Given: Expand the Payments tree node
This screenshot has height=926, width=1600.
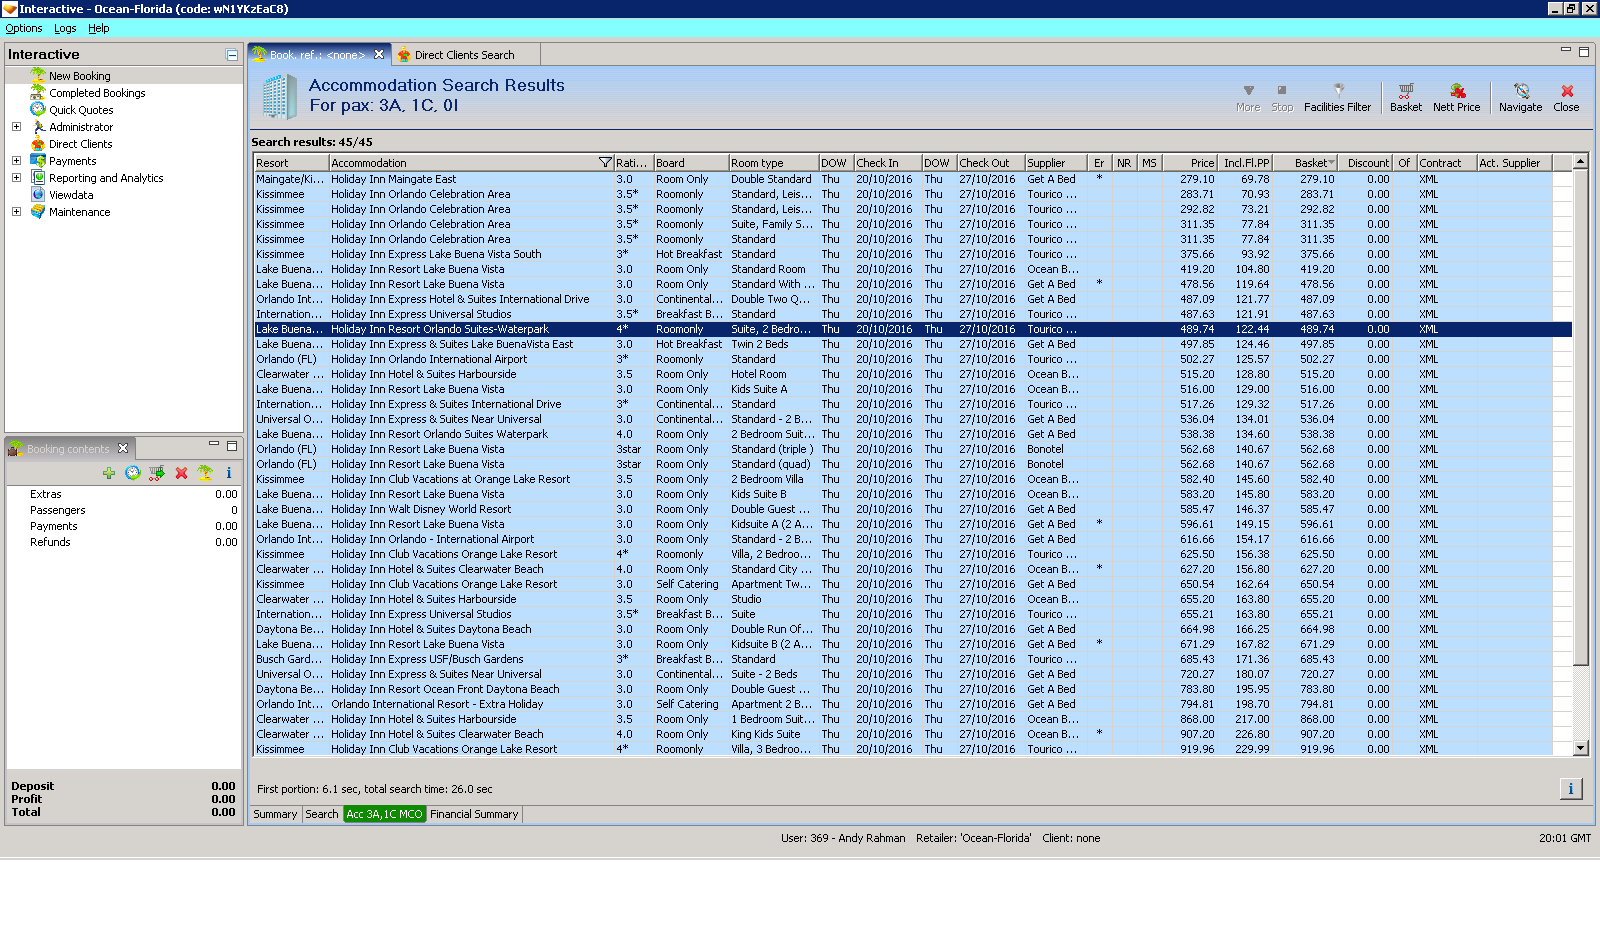Looking at the screenshot, I should (16, 161).
